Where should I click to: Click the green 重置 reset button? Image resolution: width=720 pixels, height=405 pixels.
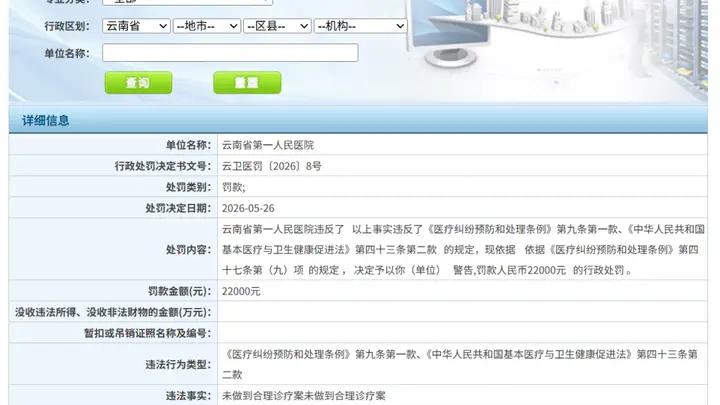click(x=247, y=83)
